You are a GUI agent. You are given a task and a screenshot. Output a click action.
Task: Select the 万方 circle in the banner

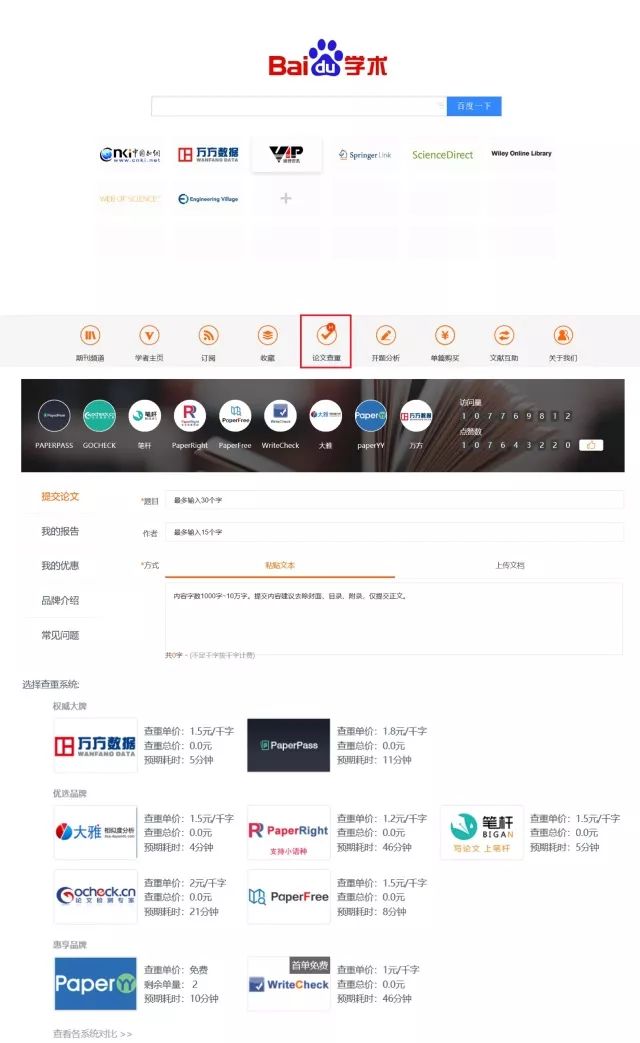click(x=416, y=416)
